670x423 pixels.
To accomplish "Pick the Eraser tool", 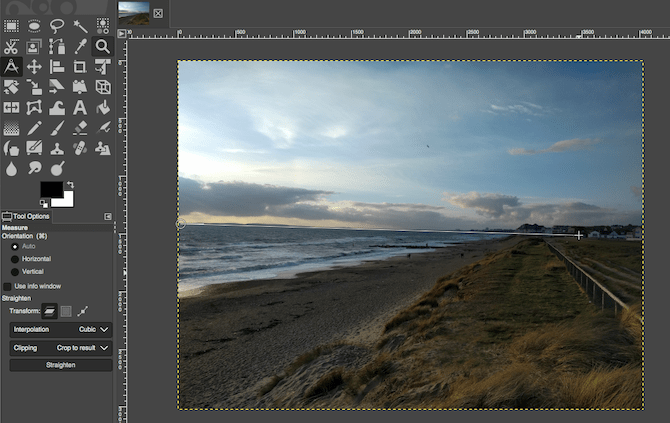I will (x=79, y=128).
